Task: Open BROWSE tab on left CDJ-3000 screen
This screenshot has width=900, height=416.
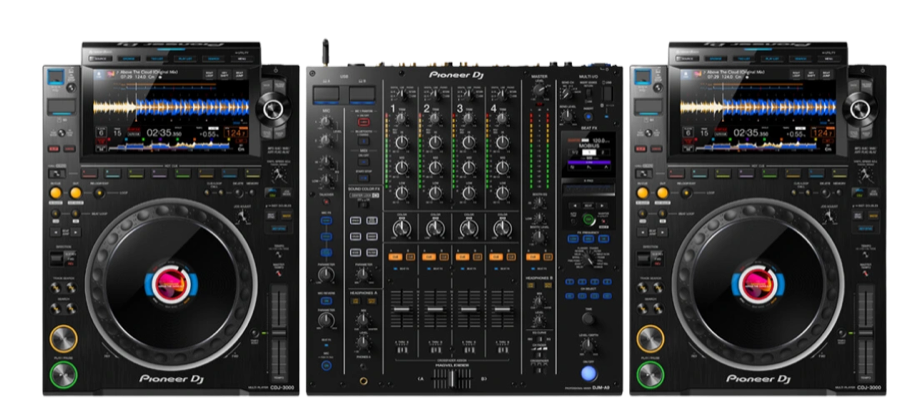Action: [130, 59]
